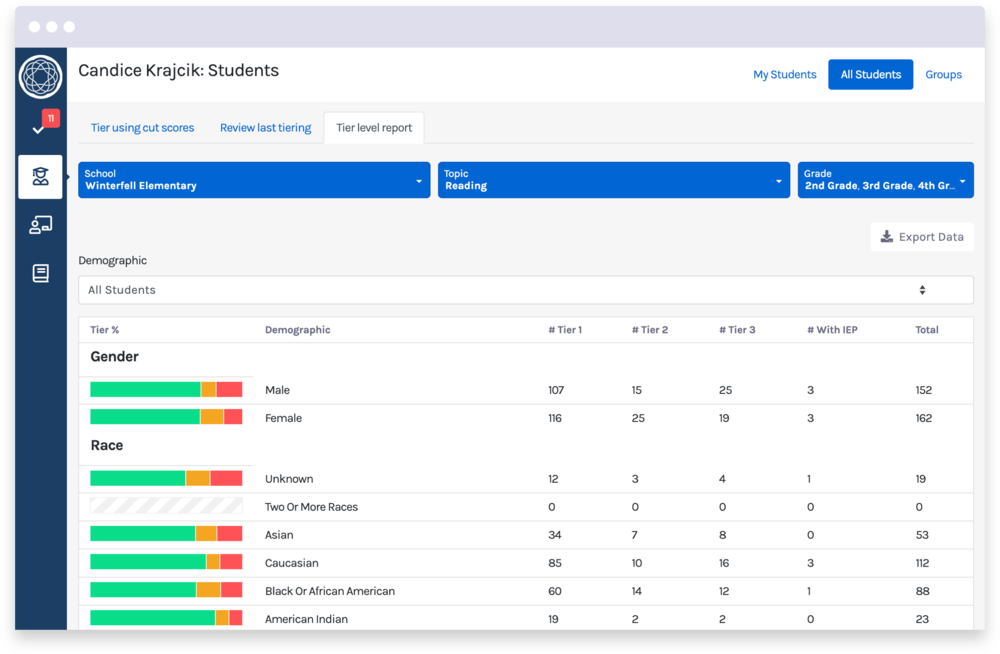Click the empty Two Or More Races bar
This screenshot has height=654, width=1000.
coord(166,506)
